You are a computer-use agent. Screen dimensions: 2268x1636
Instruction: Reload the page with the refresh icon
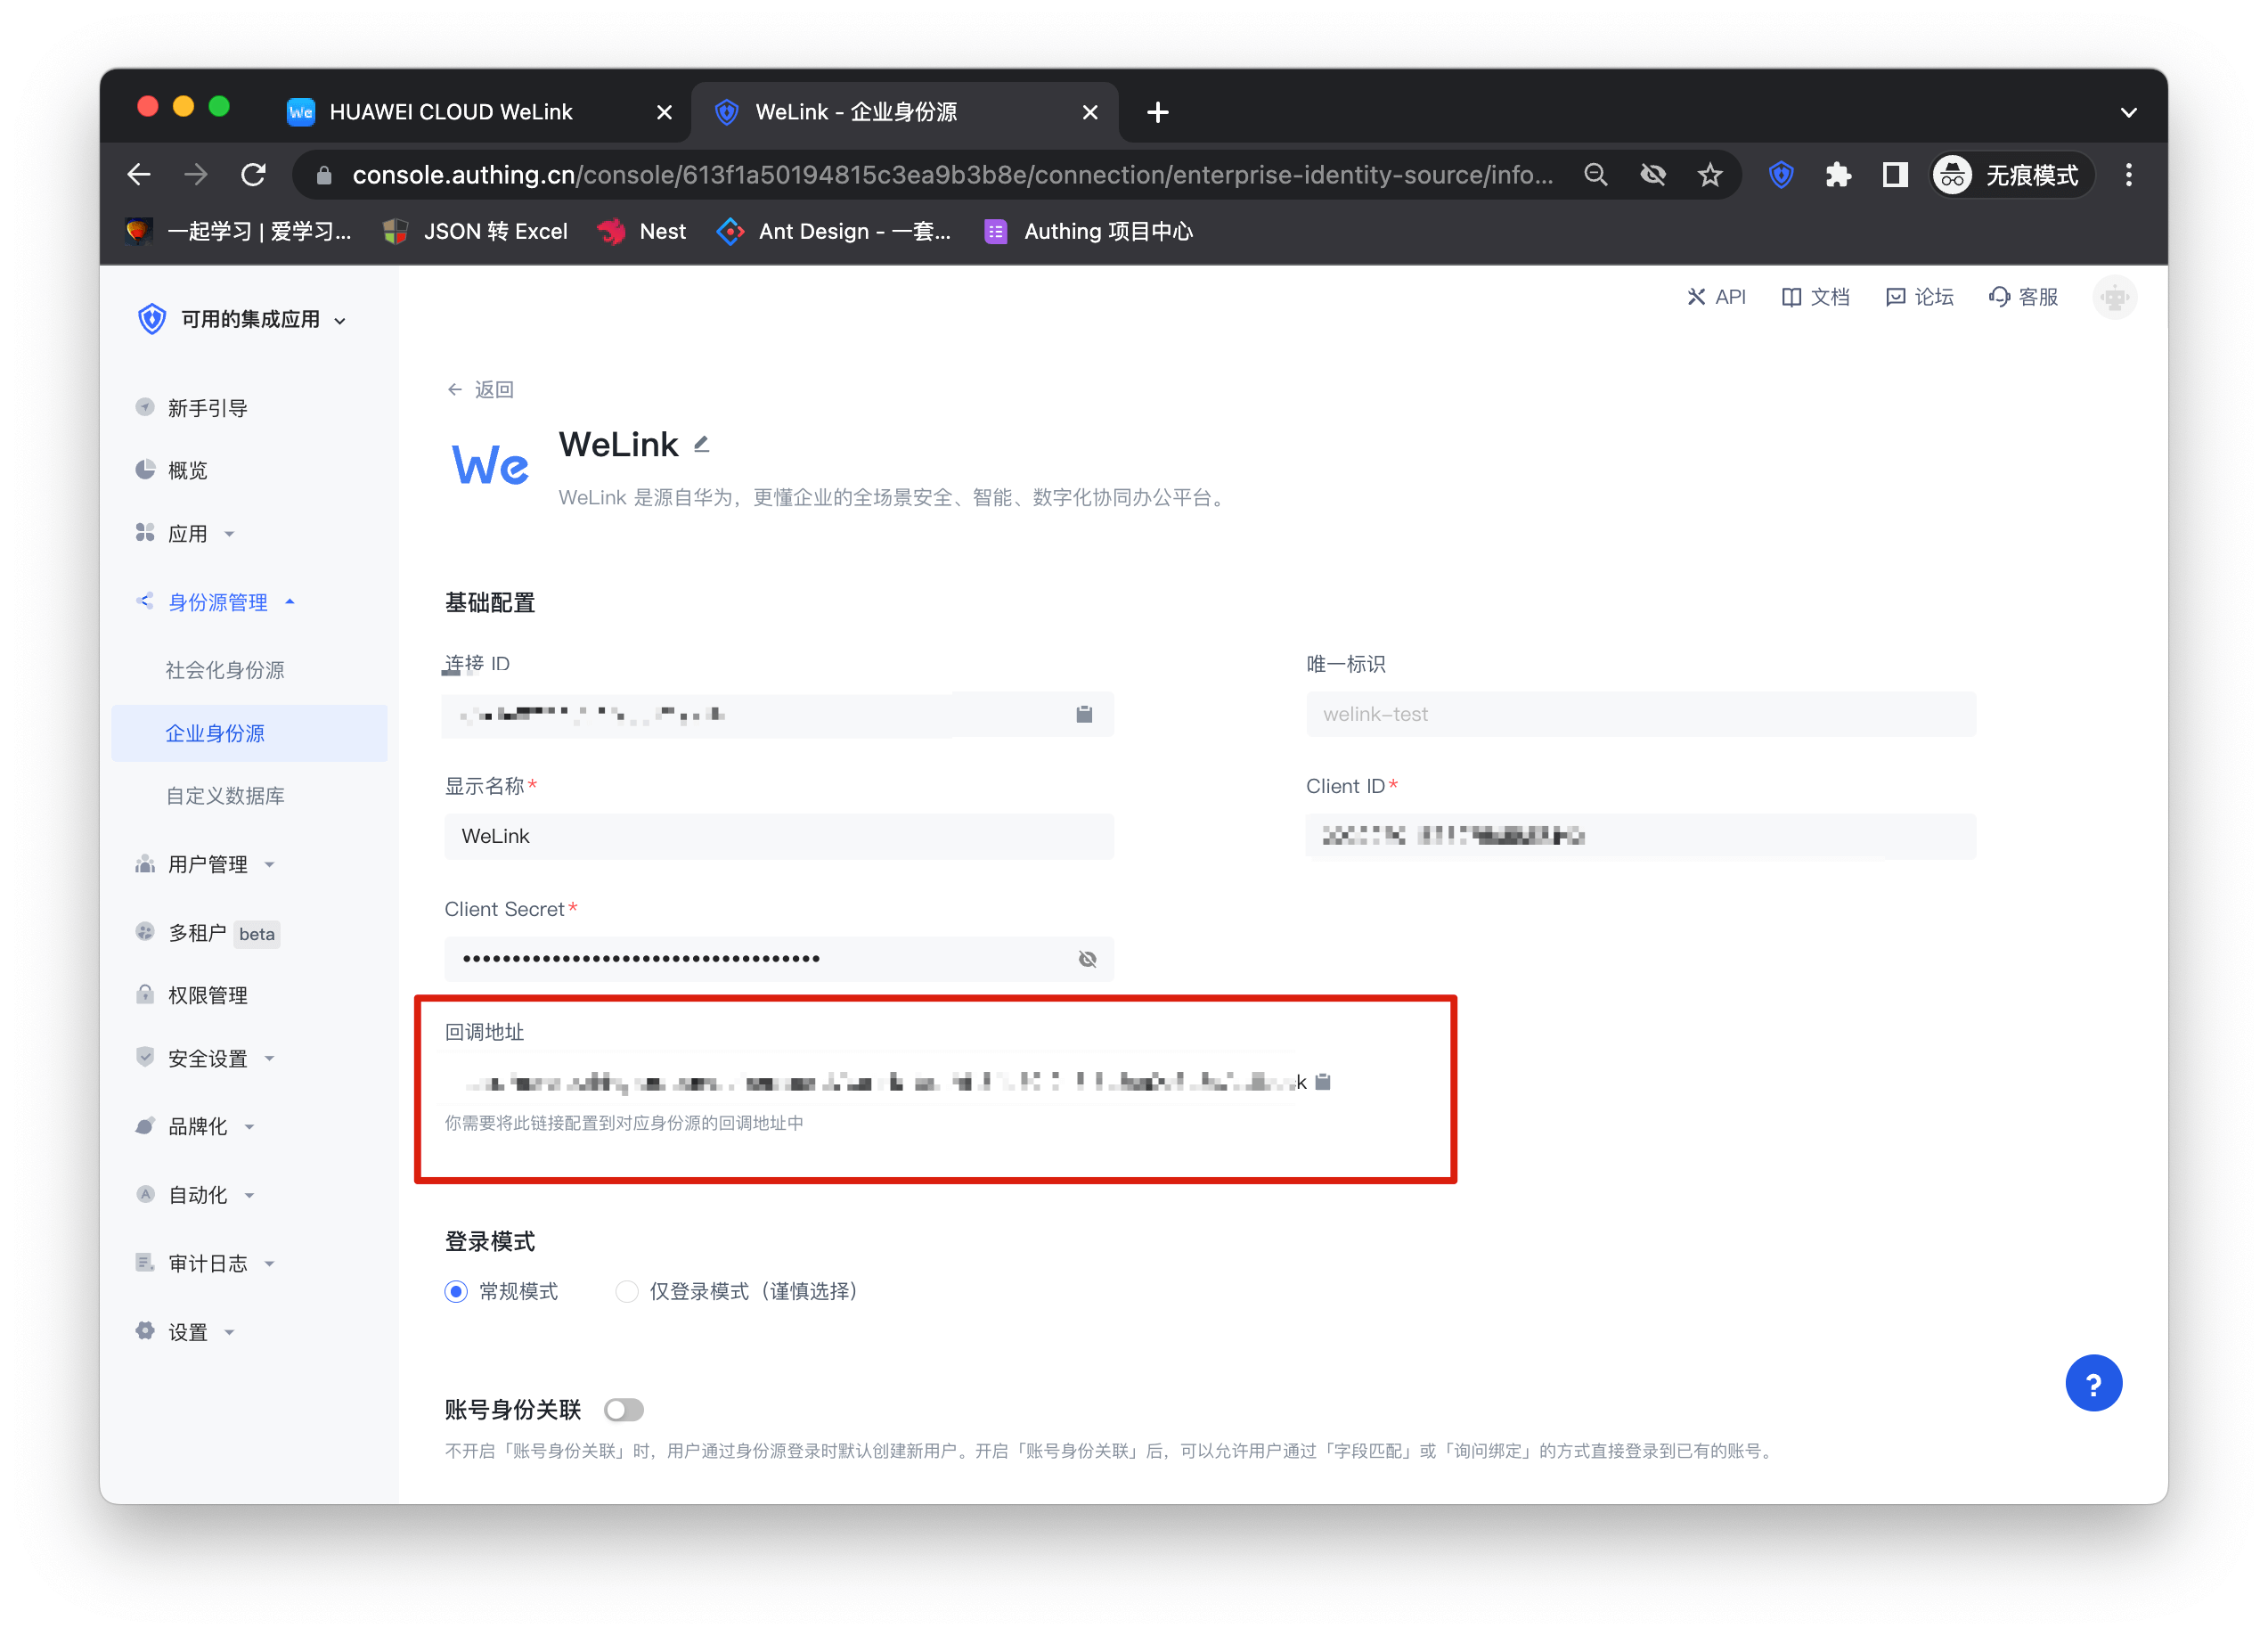(x=254, y=175)
